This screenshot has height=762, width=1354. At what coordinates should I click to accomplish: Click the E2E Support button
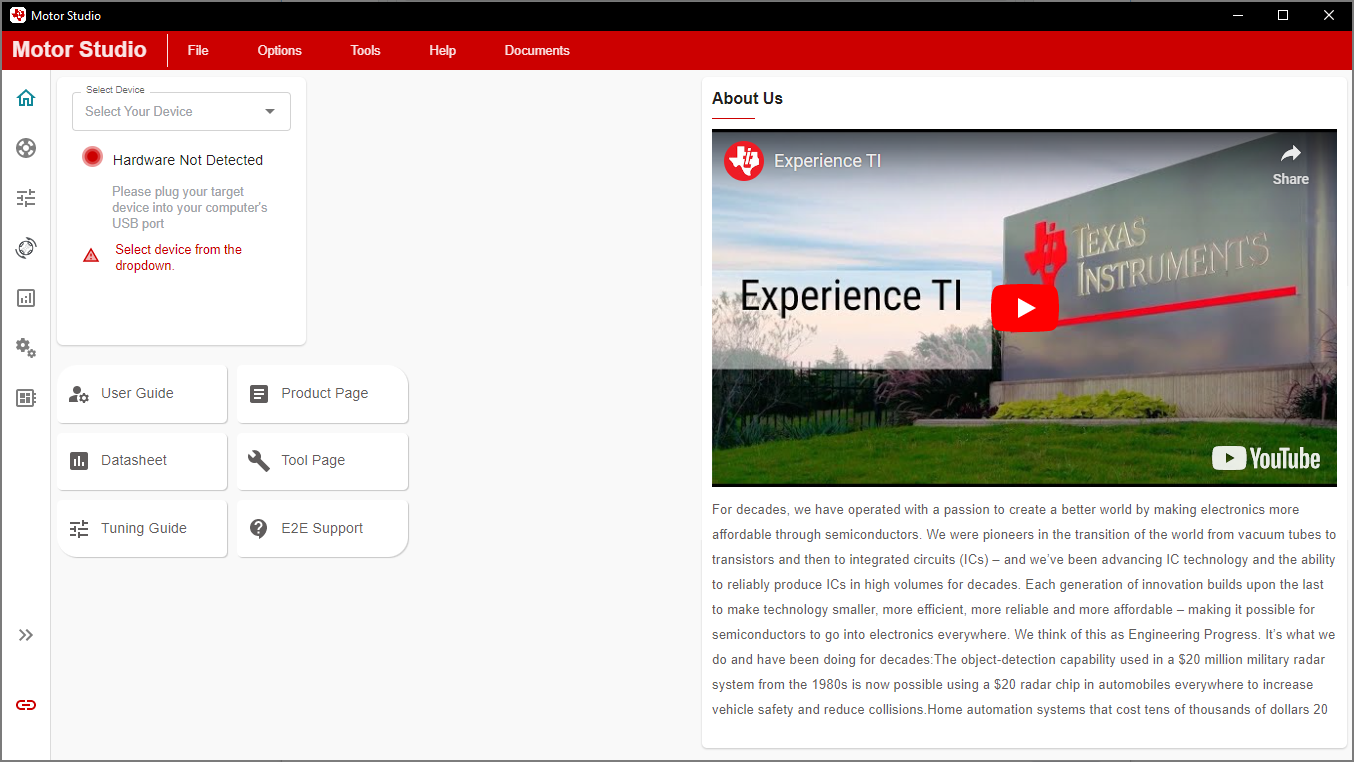tap(322, 528)
